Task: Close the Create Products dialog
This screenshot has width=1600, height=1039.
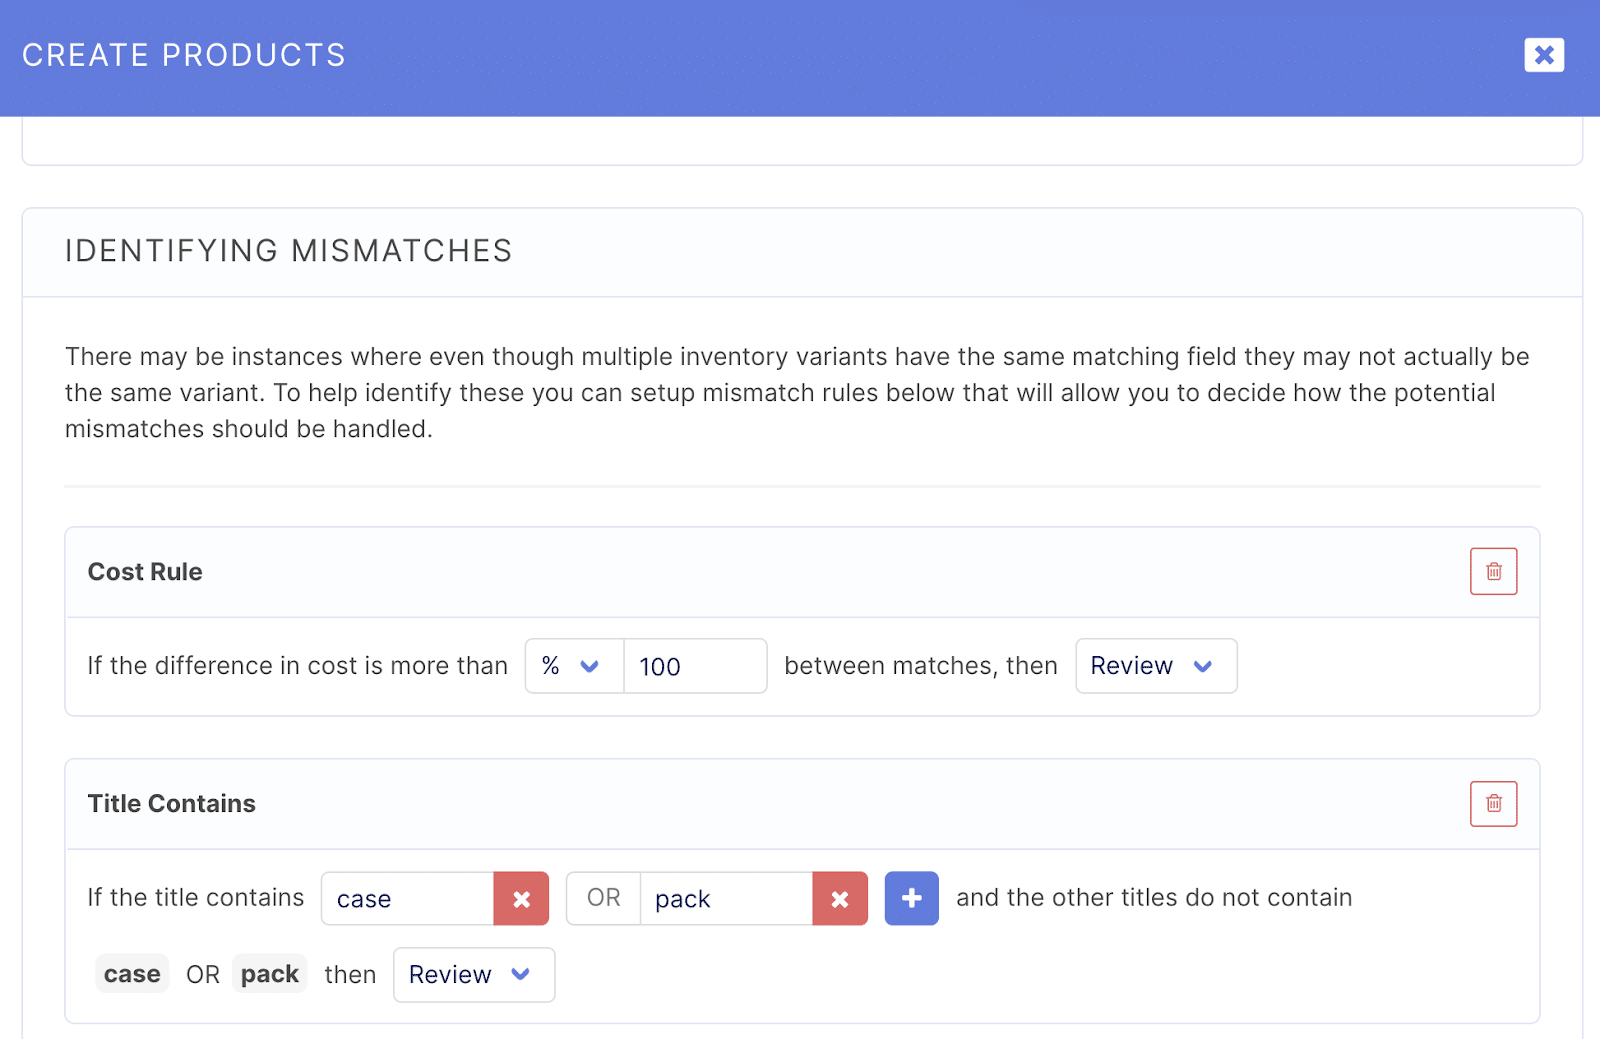Action: (1544, 55)
